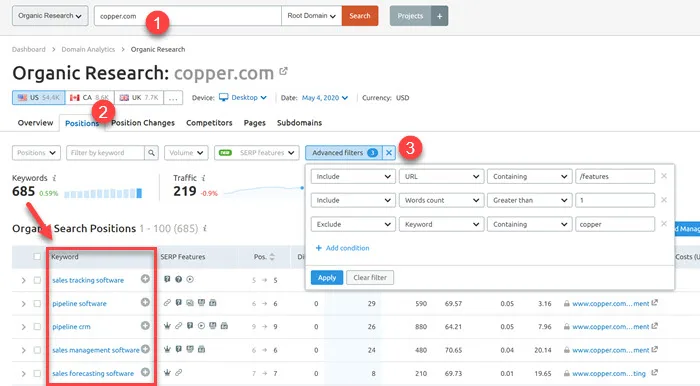Viewport: 700px width, 386px height.
Task: Open copper.com external link icon
Action: point(283,71)
